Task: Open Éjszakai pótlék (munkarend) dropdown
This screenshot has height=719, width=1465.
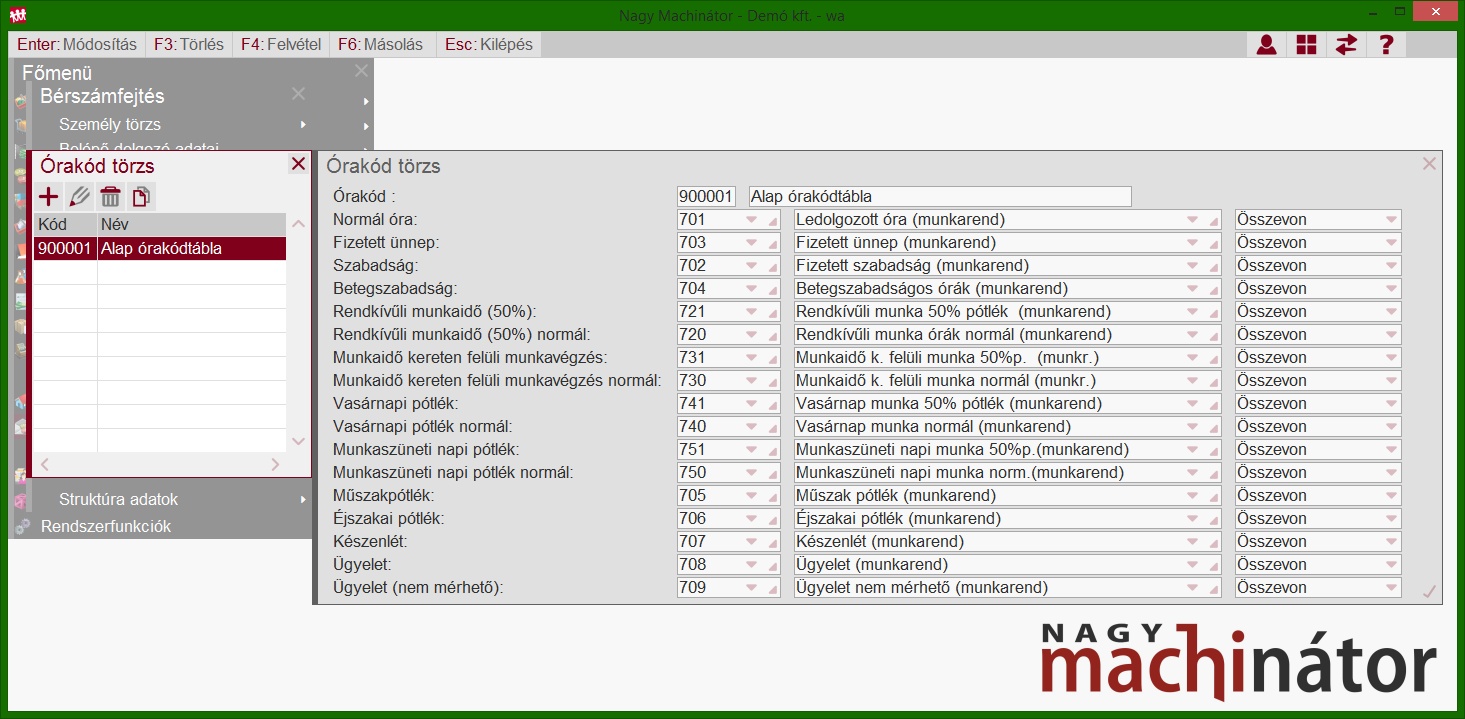Action: click(x=1192, y=518)
